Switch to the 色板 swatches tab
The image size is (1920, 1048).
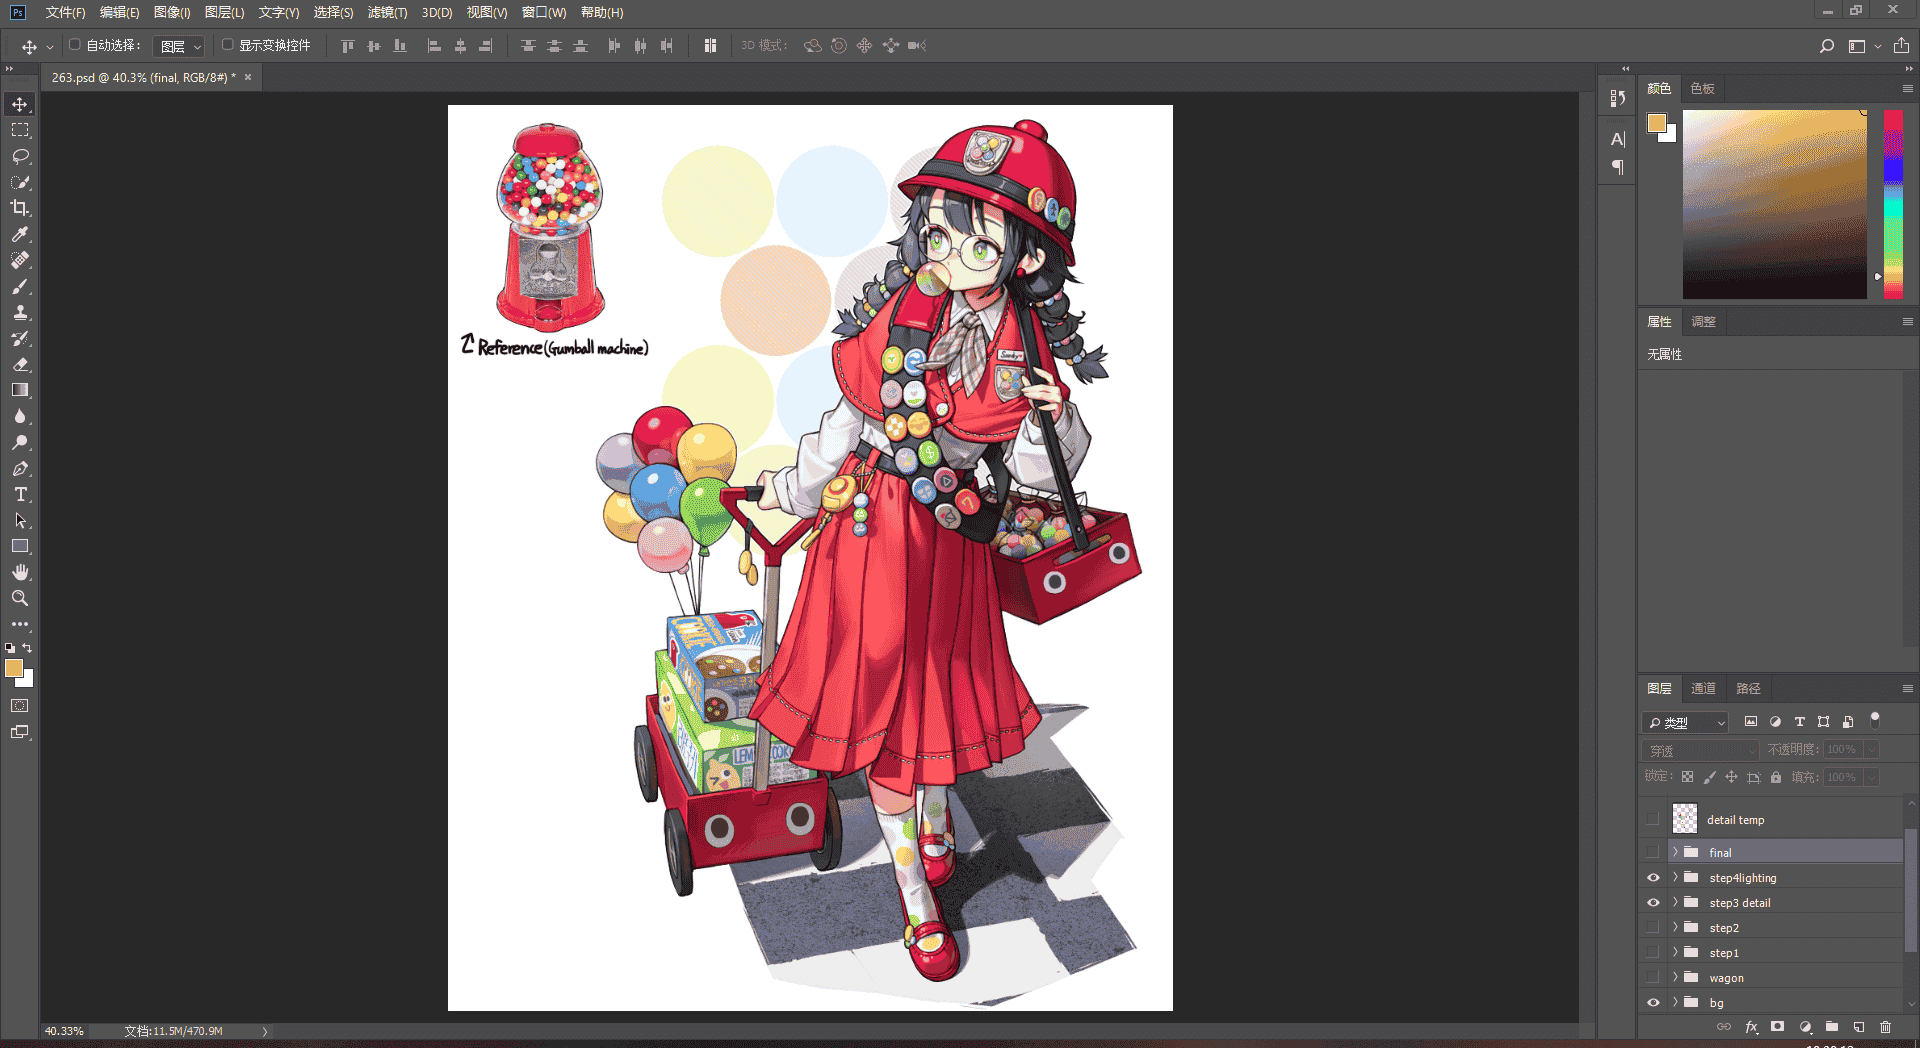pos(1702,89)
